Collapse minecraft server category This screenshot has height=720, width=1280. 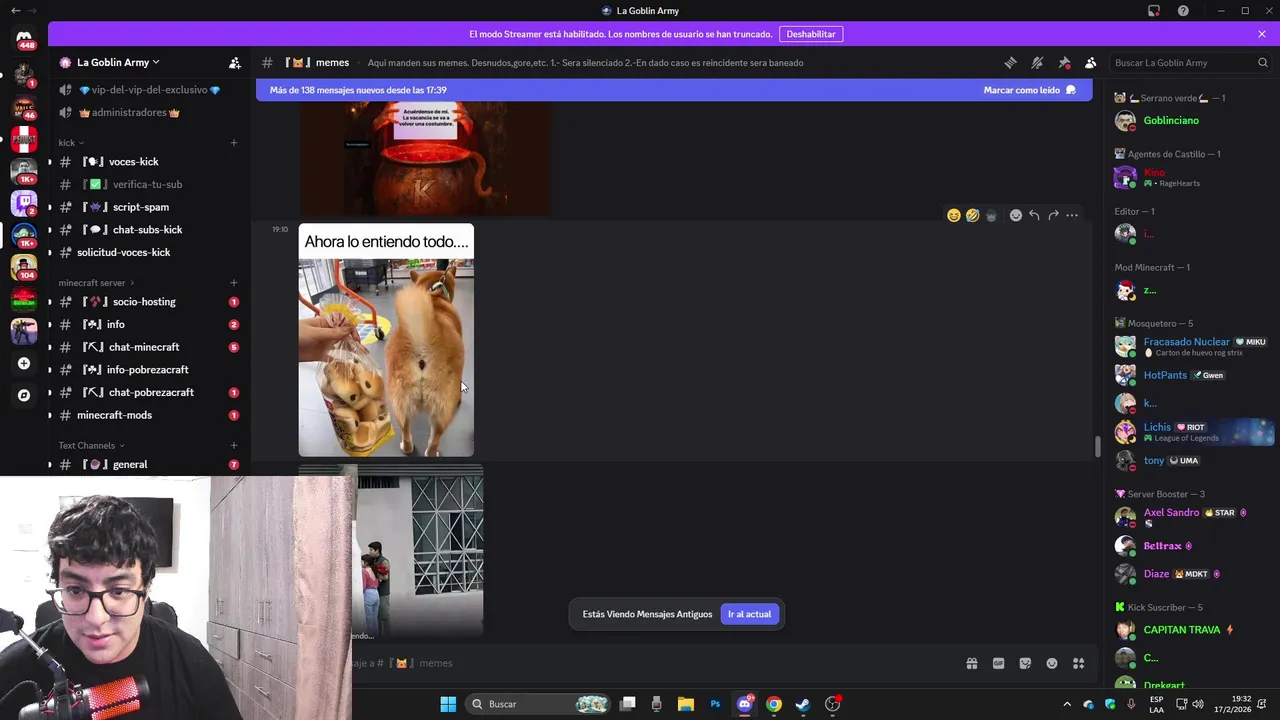tap(96, 283)
